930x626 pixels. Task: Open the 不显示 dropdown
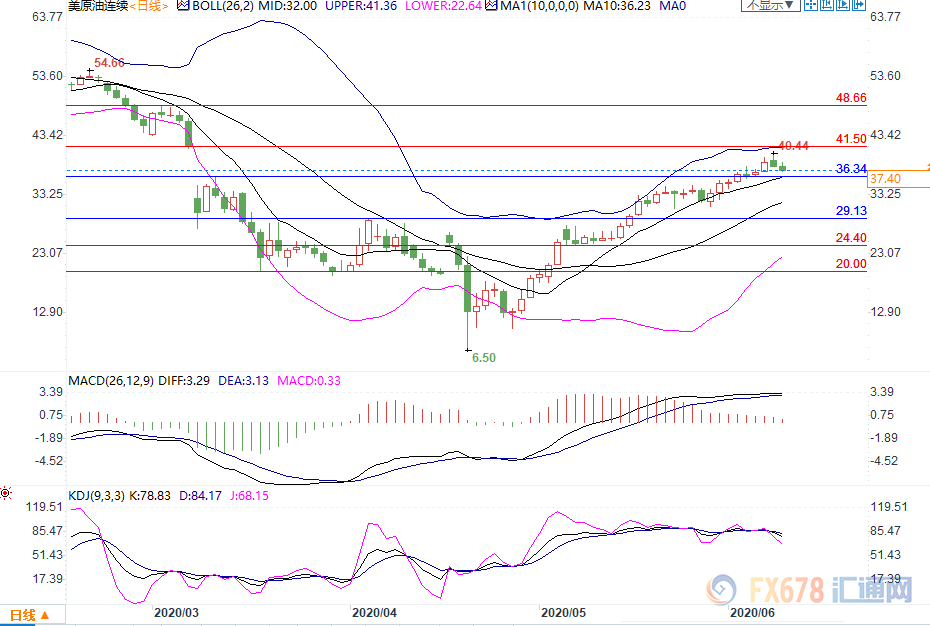pos(768,6)
